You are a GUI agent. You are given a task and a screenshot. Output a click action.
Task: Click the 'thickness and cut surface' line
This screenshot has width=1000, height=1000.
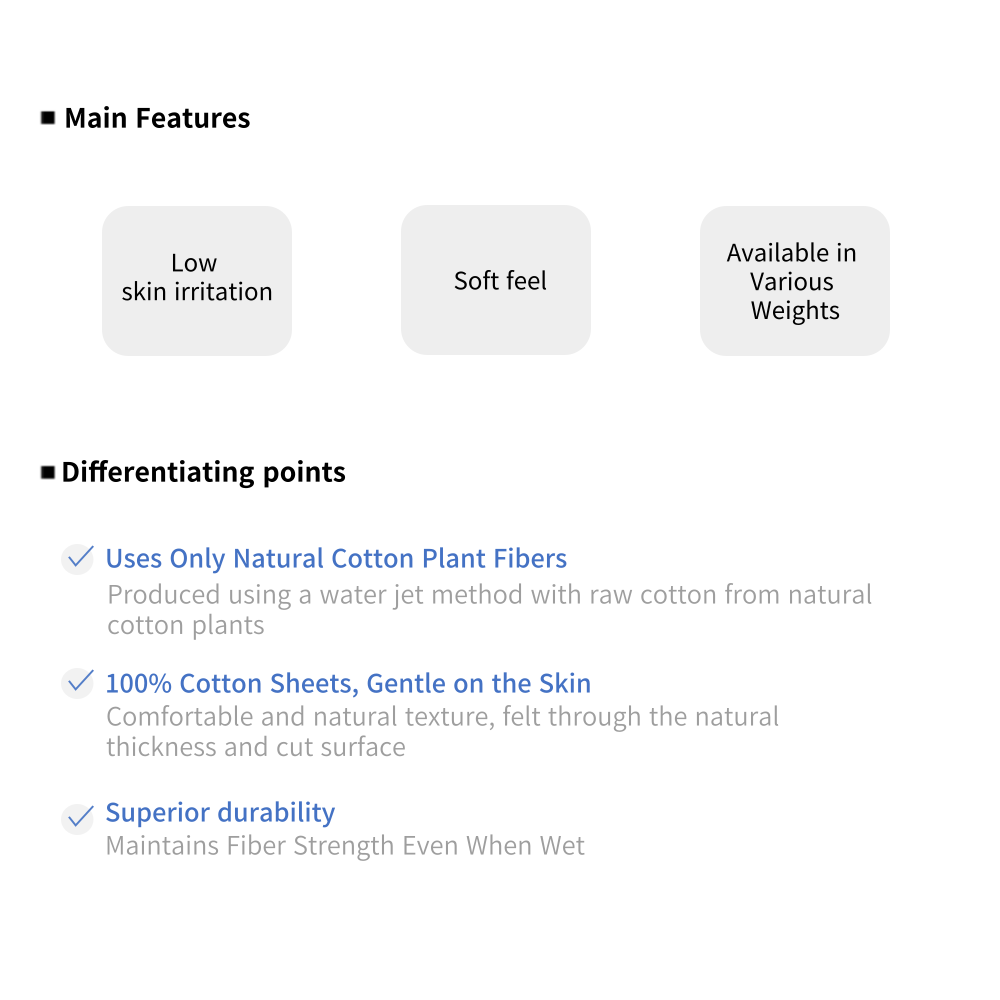coord(256,748)
